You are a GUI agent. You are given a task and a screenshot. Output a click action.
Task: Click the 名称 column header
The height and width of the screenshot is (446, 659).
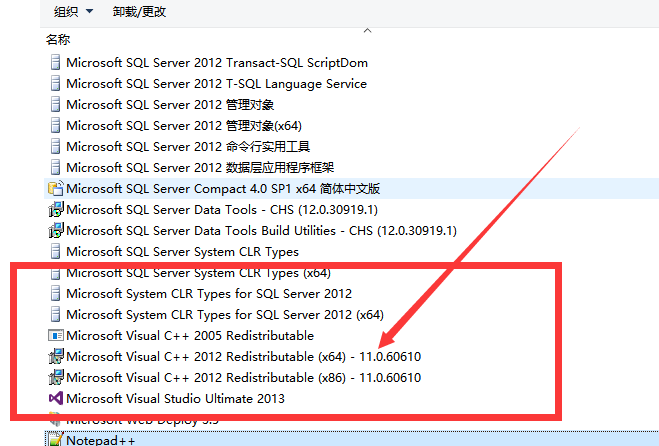58,40
